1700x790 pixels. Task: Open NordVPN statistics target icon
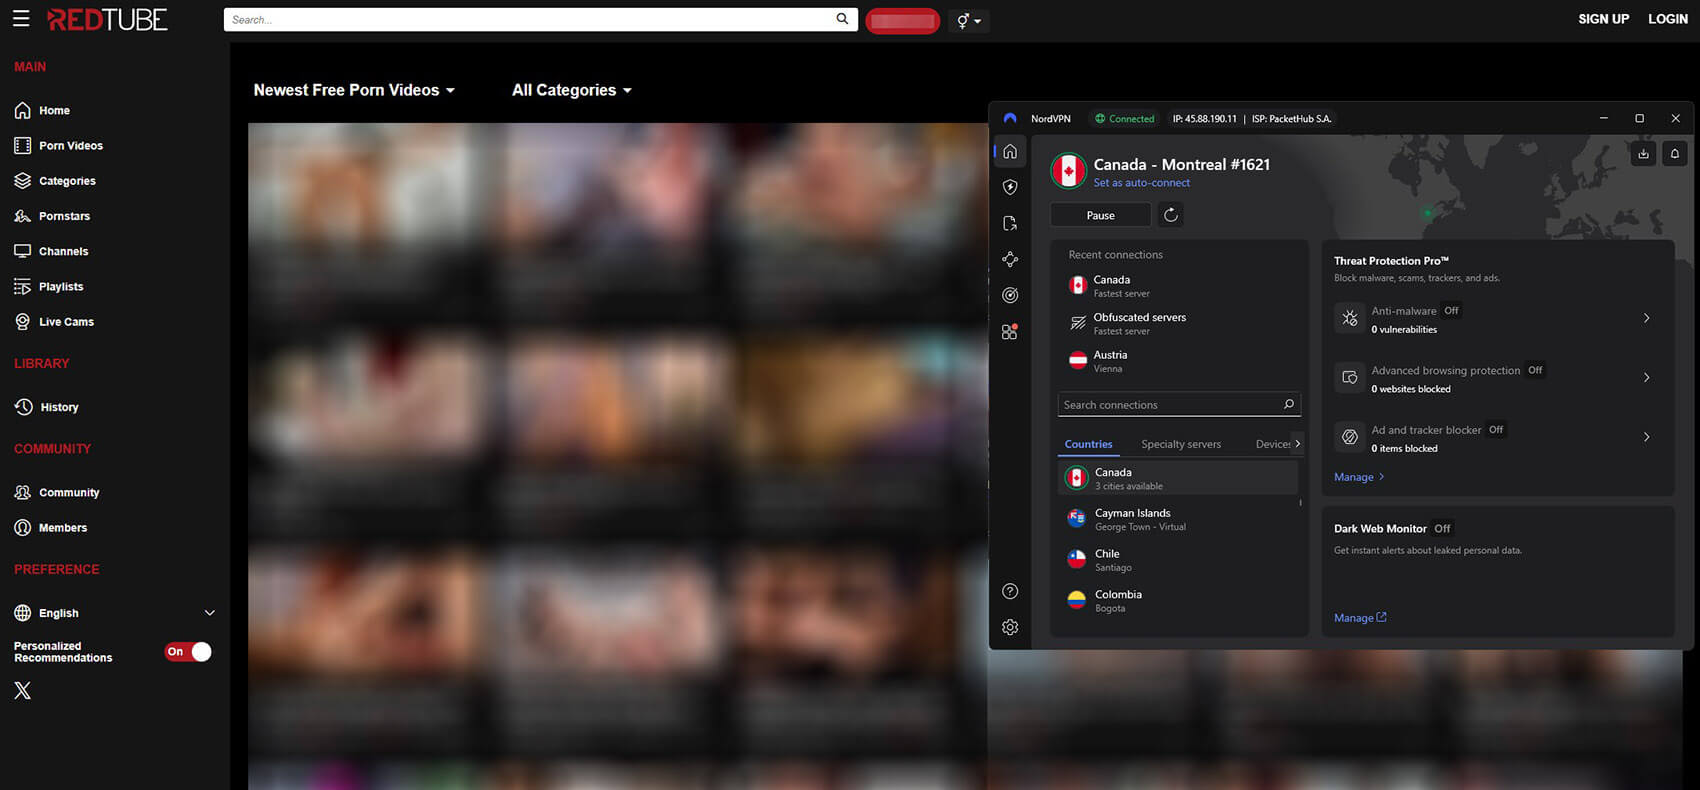tap(1010, 295)
